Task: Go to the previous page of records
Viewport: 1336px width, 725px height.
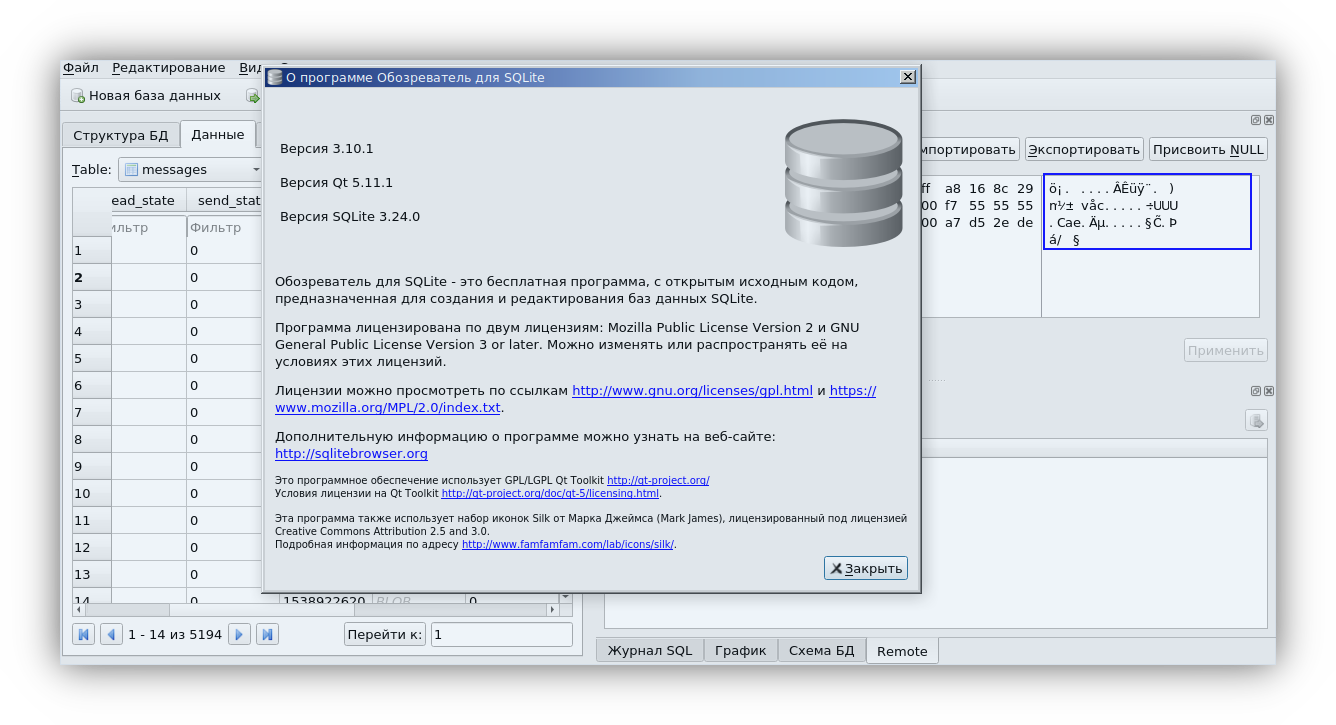Action: (111, 633)
